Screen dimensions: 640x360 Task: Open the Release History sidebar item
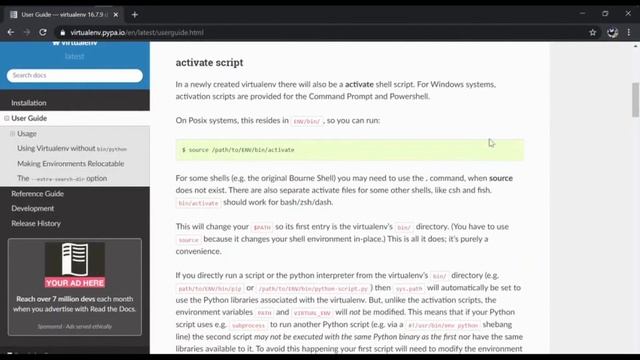point(36,223)
